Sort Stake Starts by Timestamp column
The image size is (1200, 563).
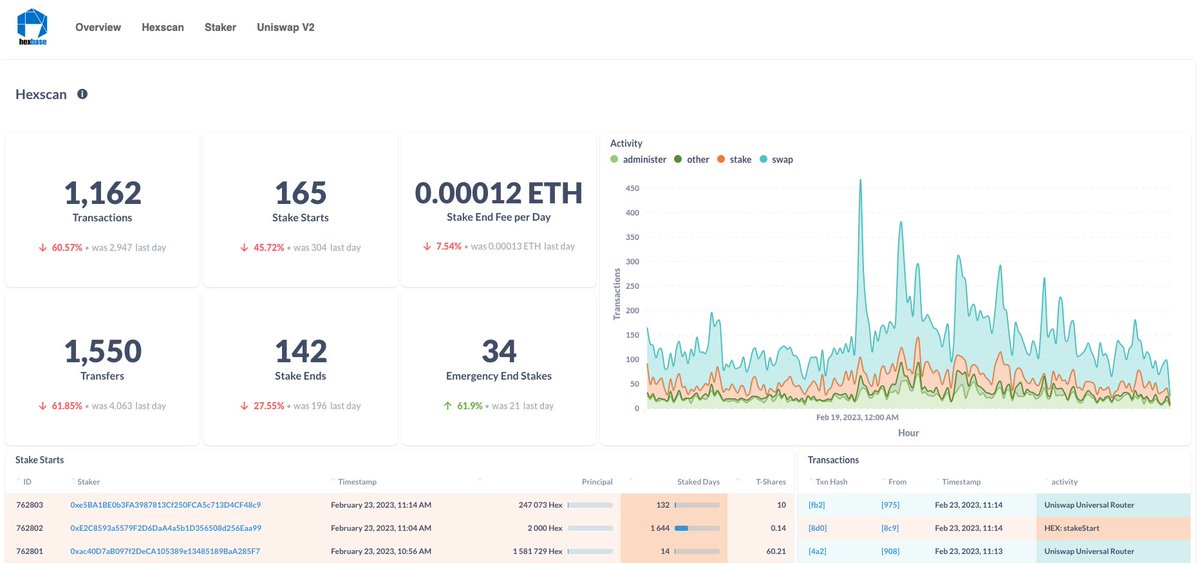click(356, 482)
